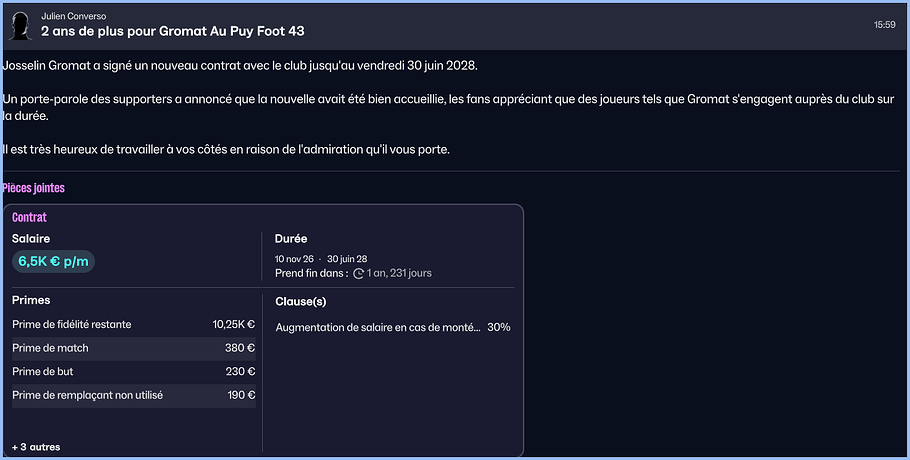Select the 'Pièces jointes' section heading

(34, 188)
